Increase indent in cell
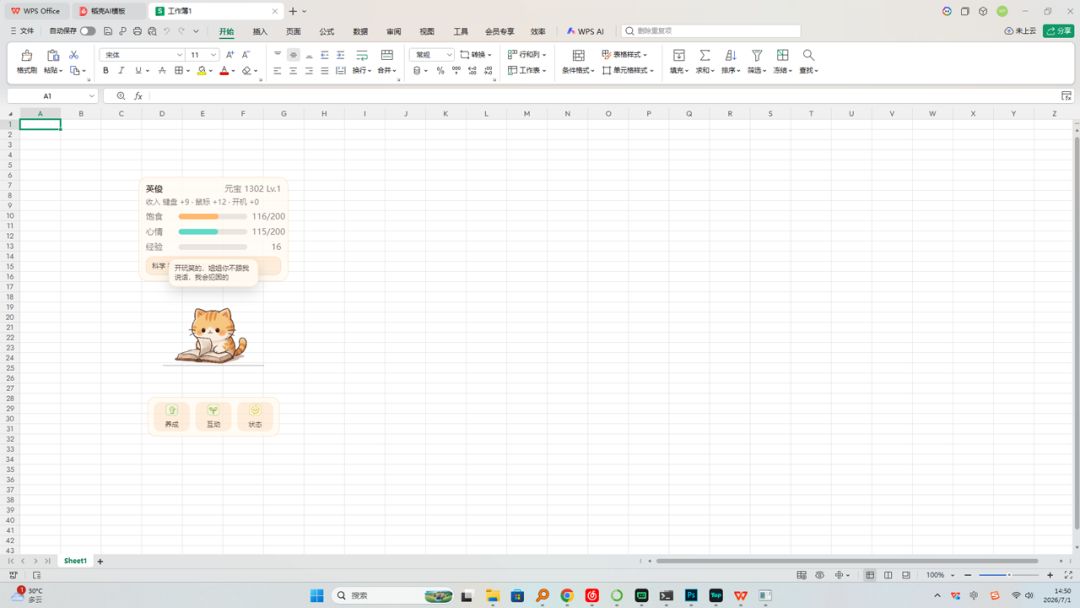 coord(340,54)
